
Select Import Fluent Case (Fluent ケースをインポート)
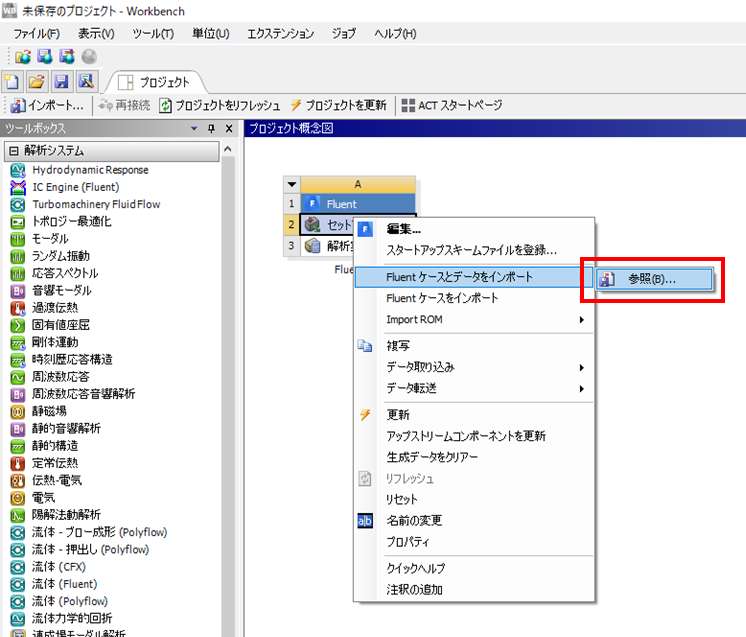pyautogui.click(x=474, y=298)
